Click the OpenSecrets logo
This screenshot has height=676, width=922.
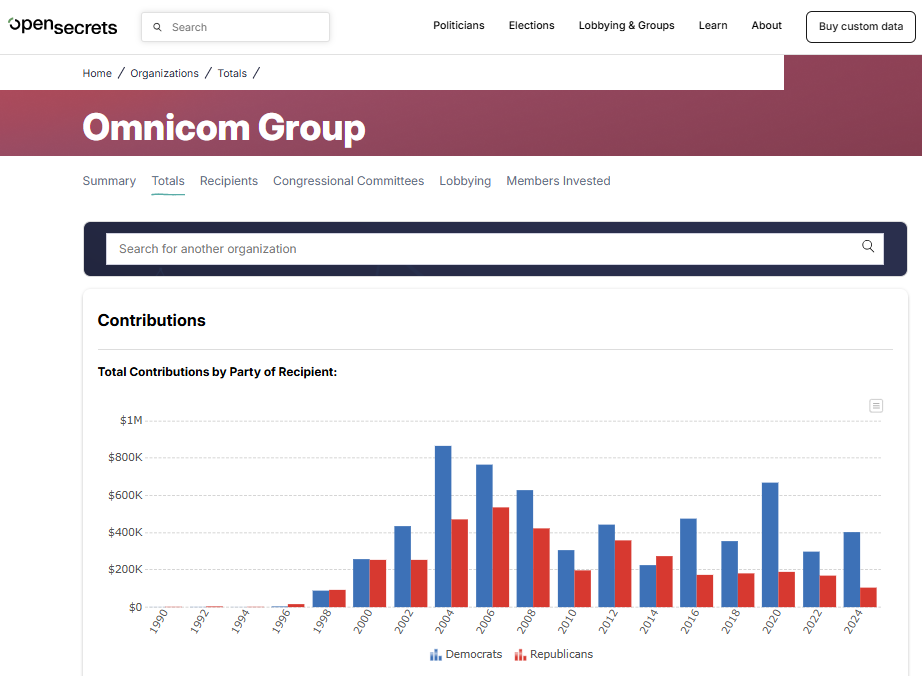coord(63,27)
